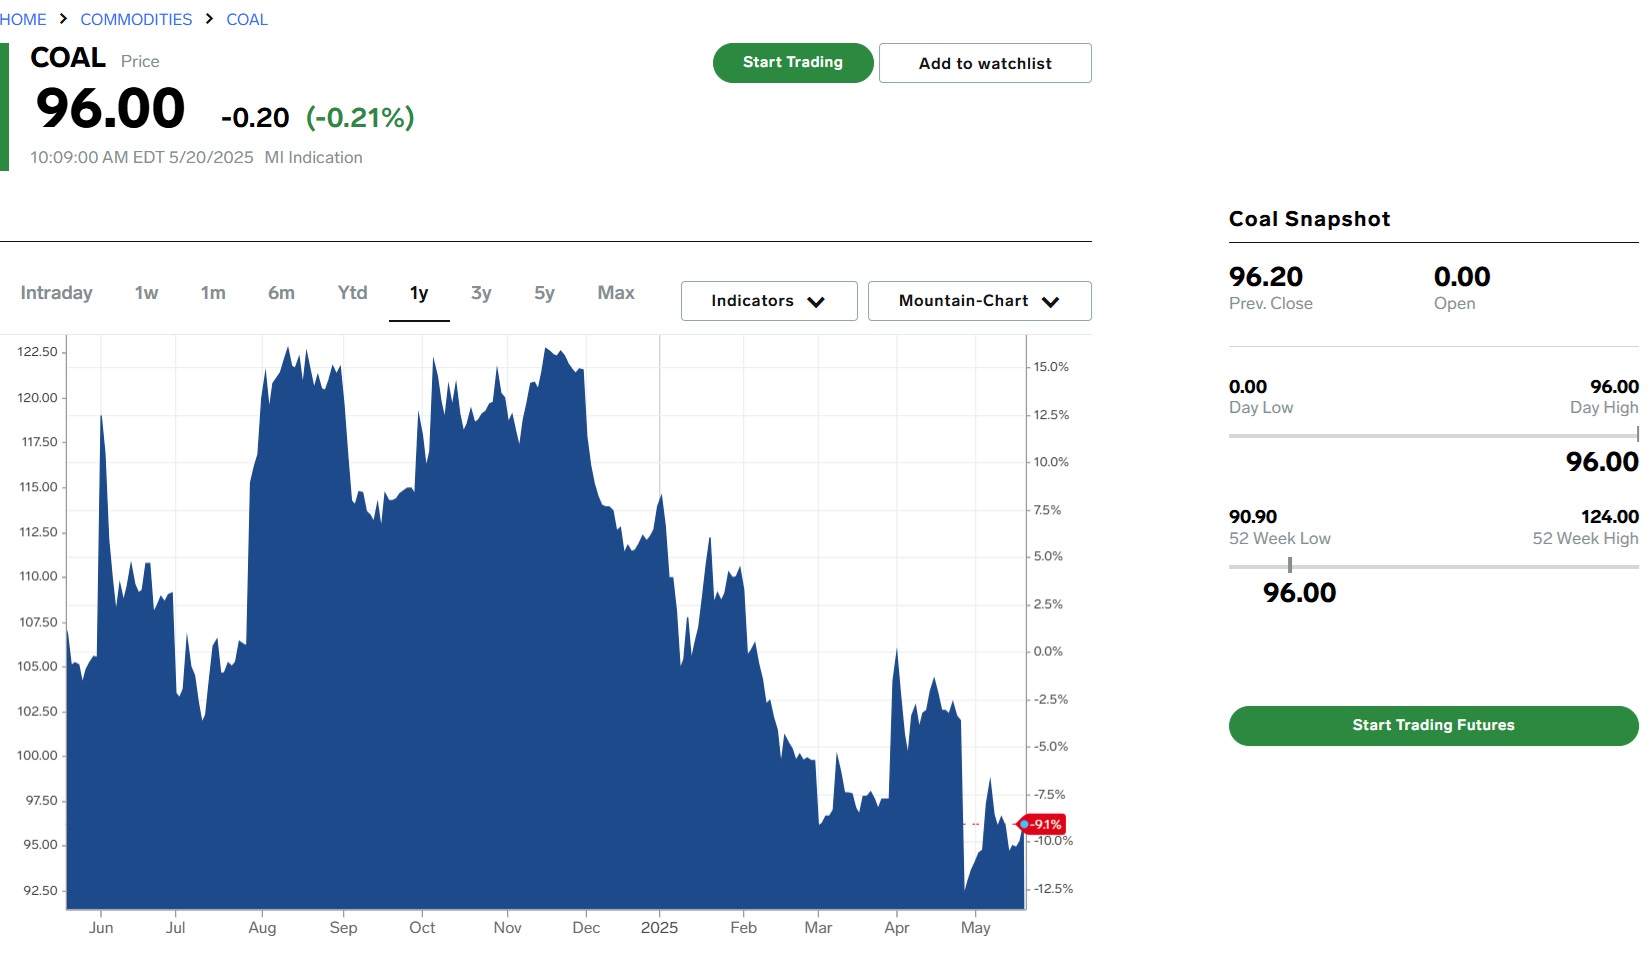
Task: Open the Indicators dropdown
Action: (x=769, y=301)
